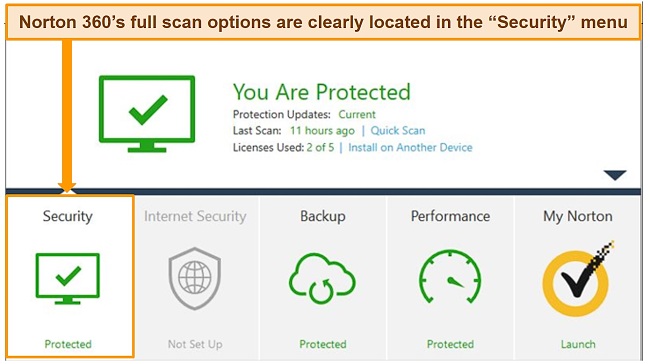Screen dimensions: 650x364
Task: Open Install on Another Device link
Action: 410,148
